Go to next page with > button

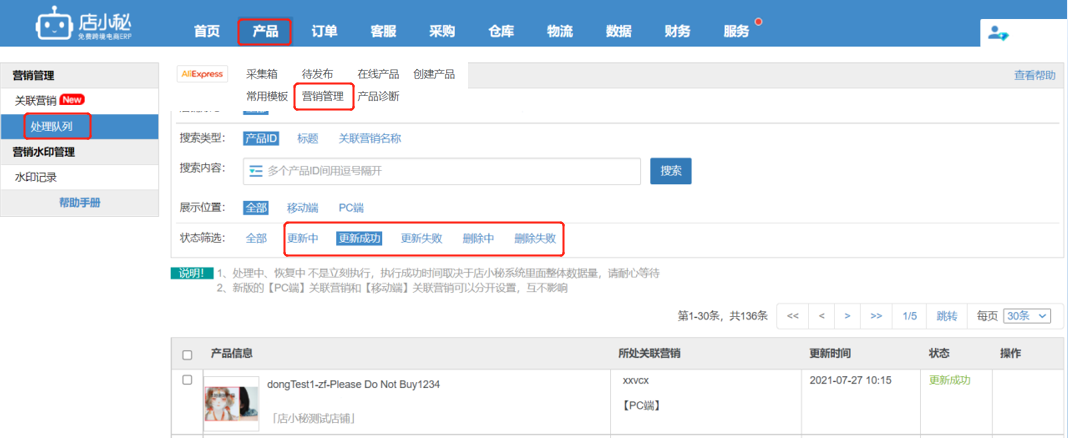[847, 316]
